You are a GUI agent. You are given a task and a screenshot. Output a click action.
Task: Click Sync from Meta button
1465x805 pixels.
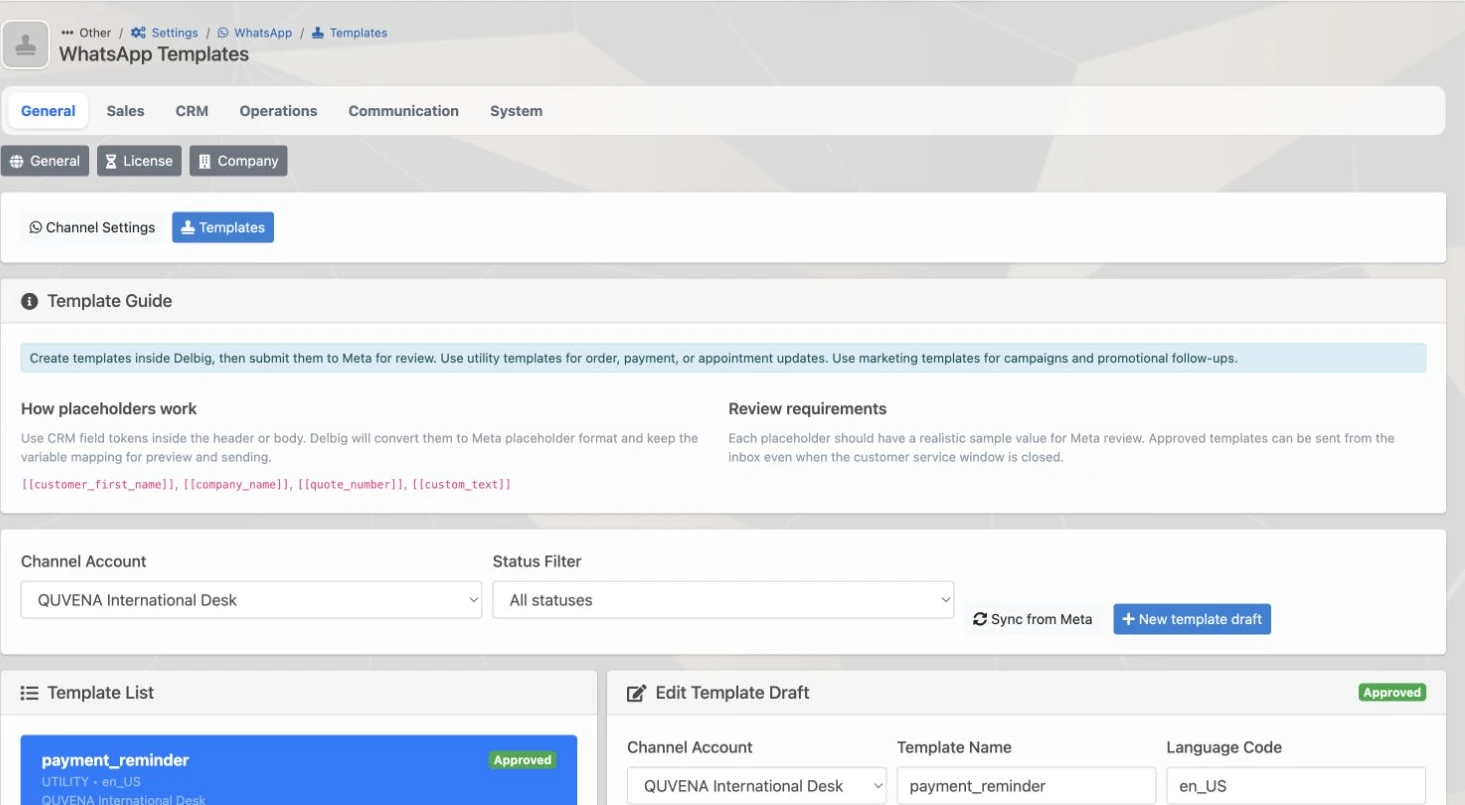click(1033, 619)
